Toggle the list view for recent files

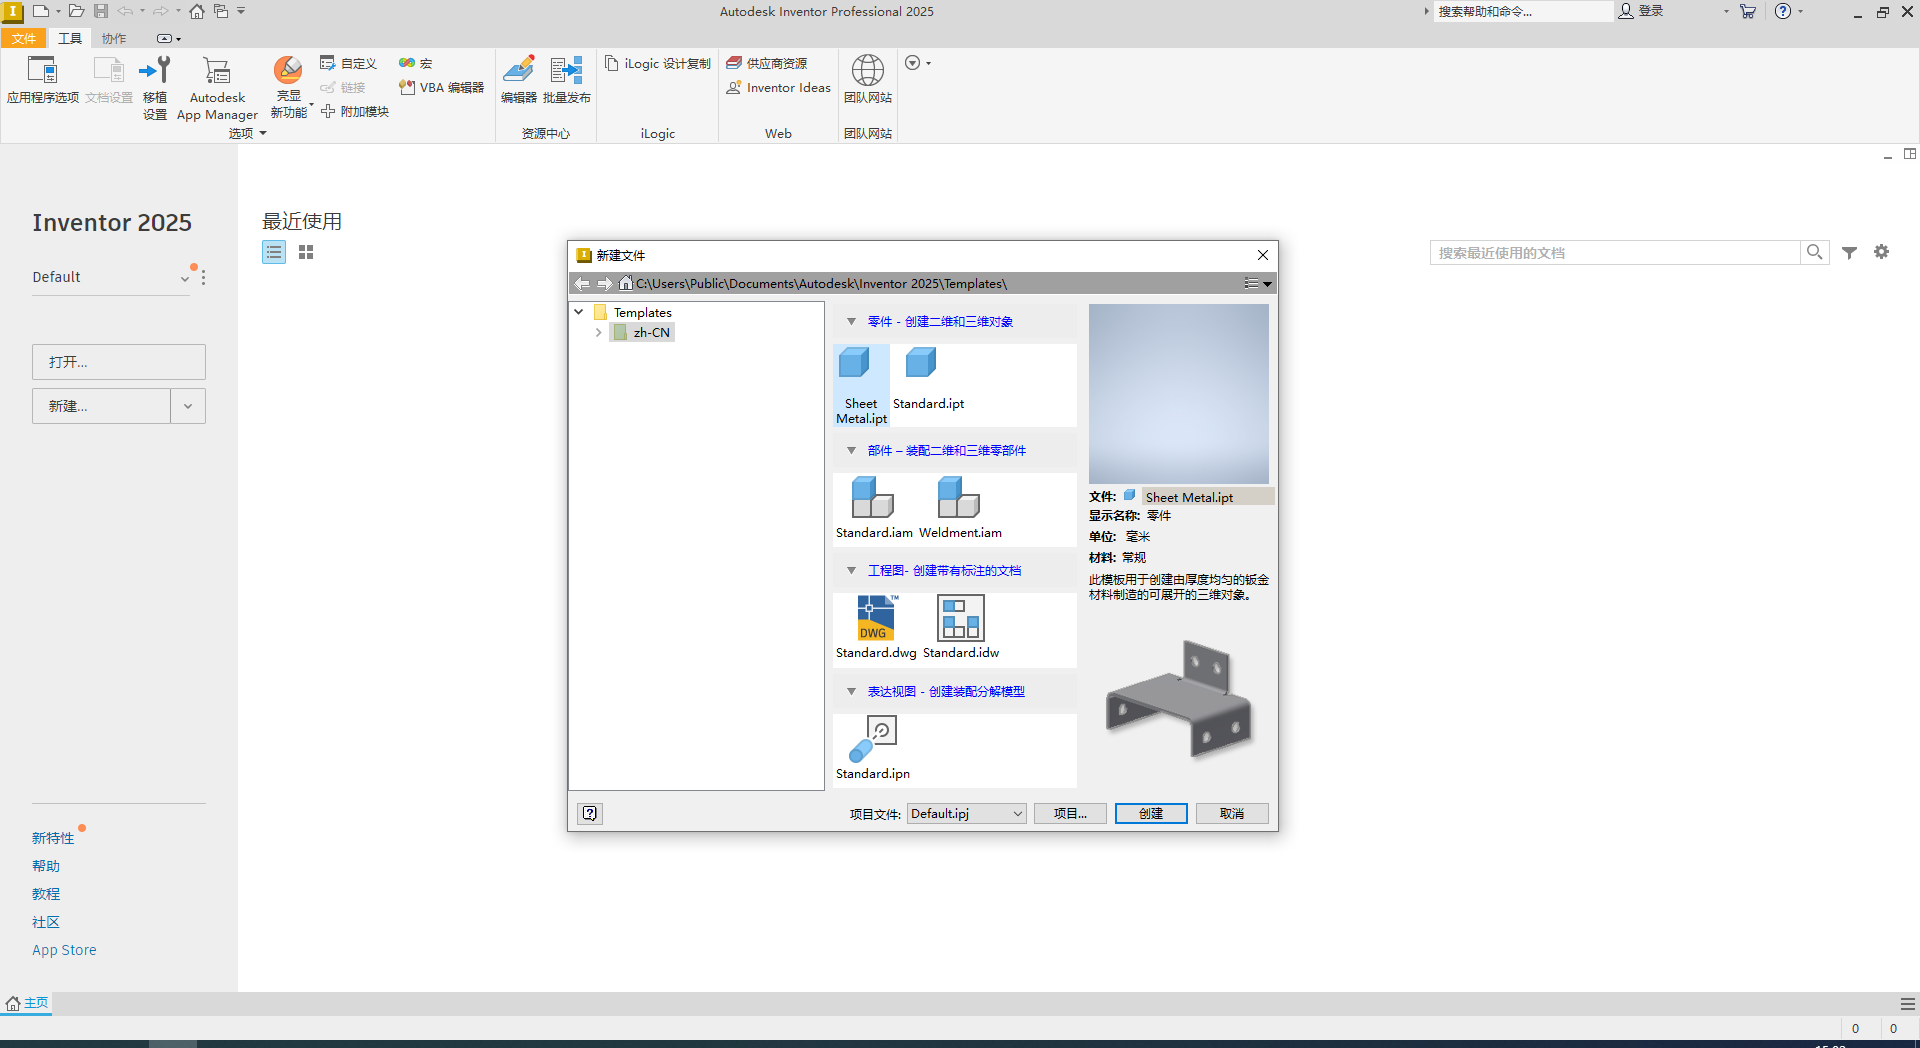coord(273,252)
